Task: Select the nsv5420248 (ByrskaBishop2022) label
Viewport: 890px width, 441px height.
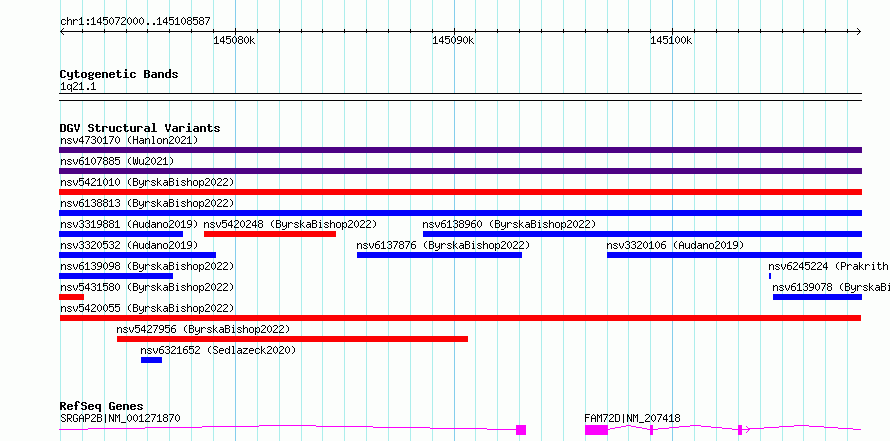Action: click(x=290, y=224)
